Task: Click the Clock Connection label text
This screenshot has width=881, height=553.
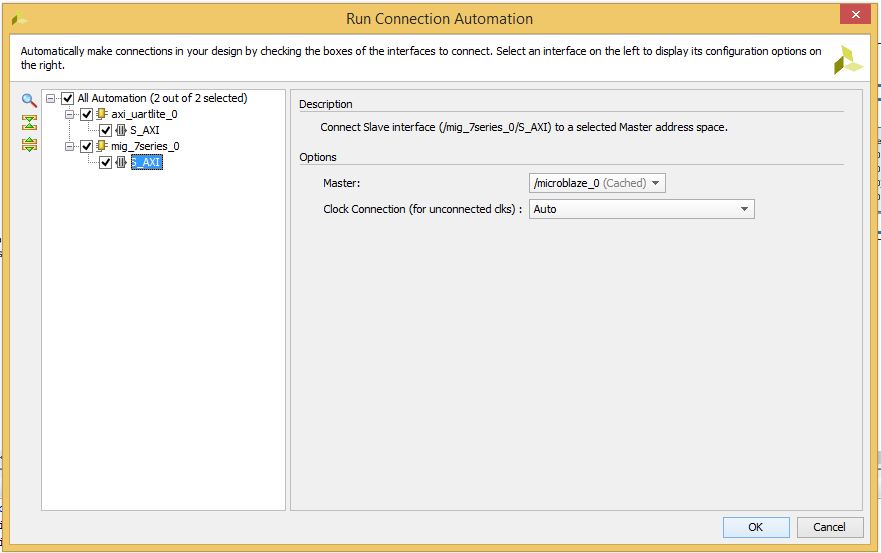Action: click(x=423, y=209)
